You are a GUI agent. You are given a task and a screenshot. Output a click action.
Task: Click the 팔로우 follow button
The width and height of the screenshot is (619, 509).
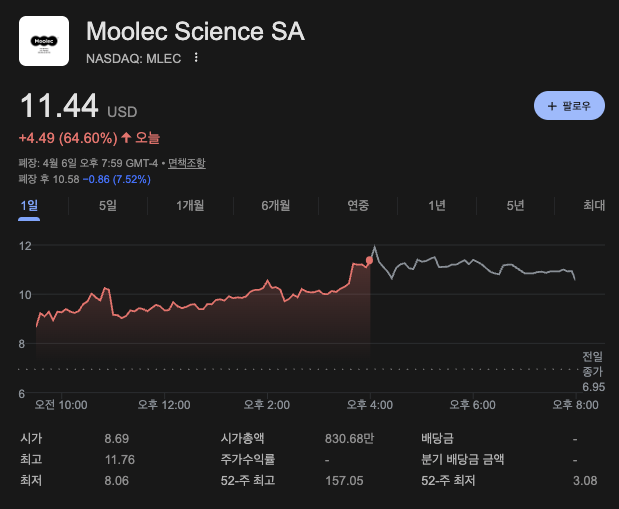pyautogui.click(x=569, y=105)
